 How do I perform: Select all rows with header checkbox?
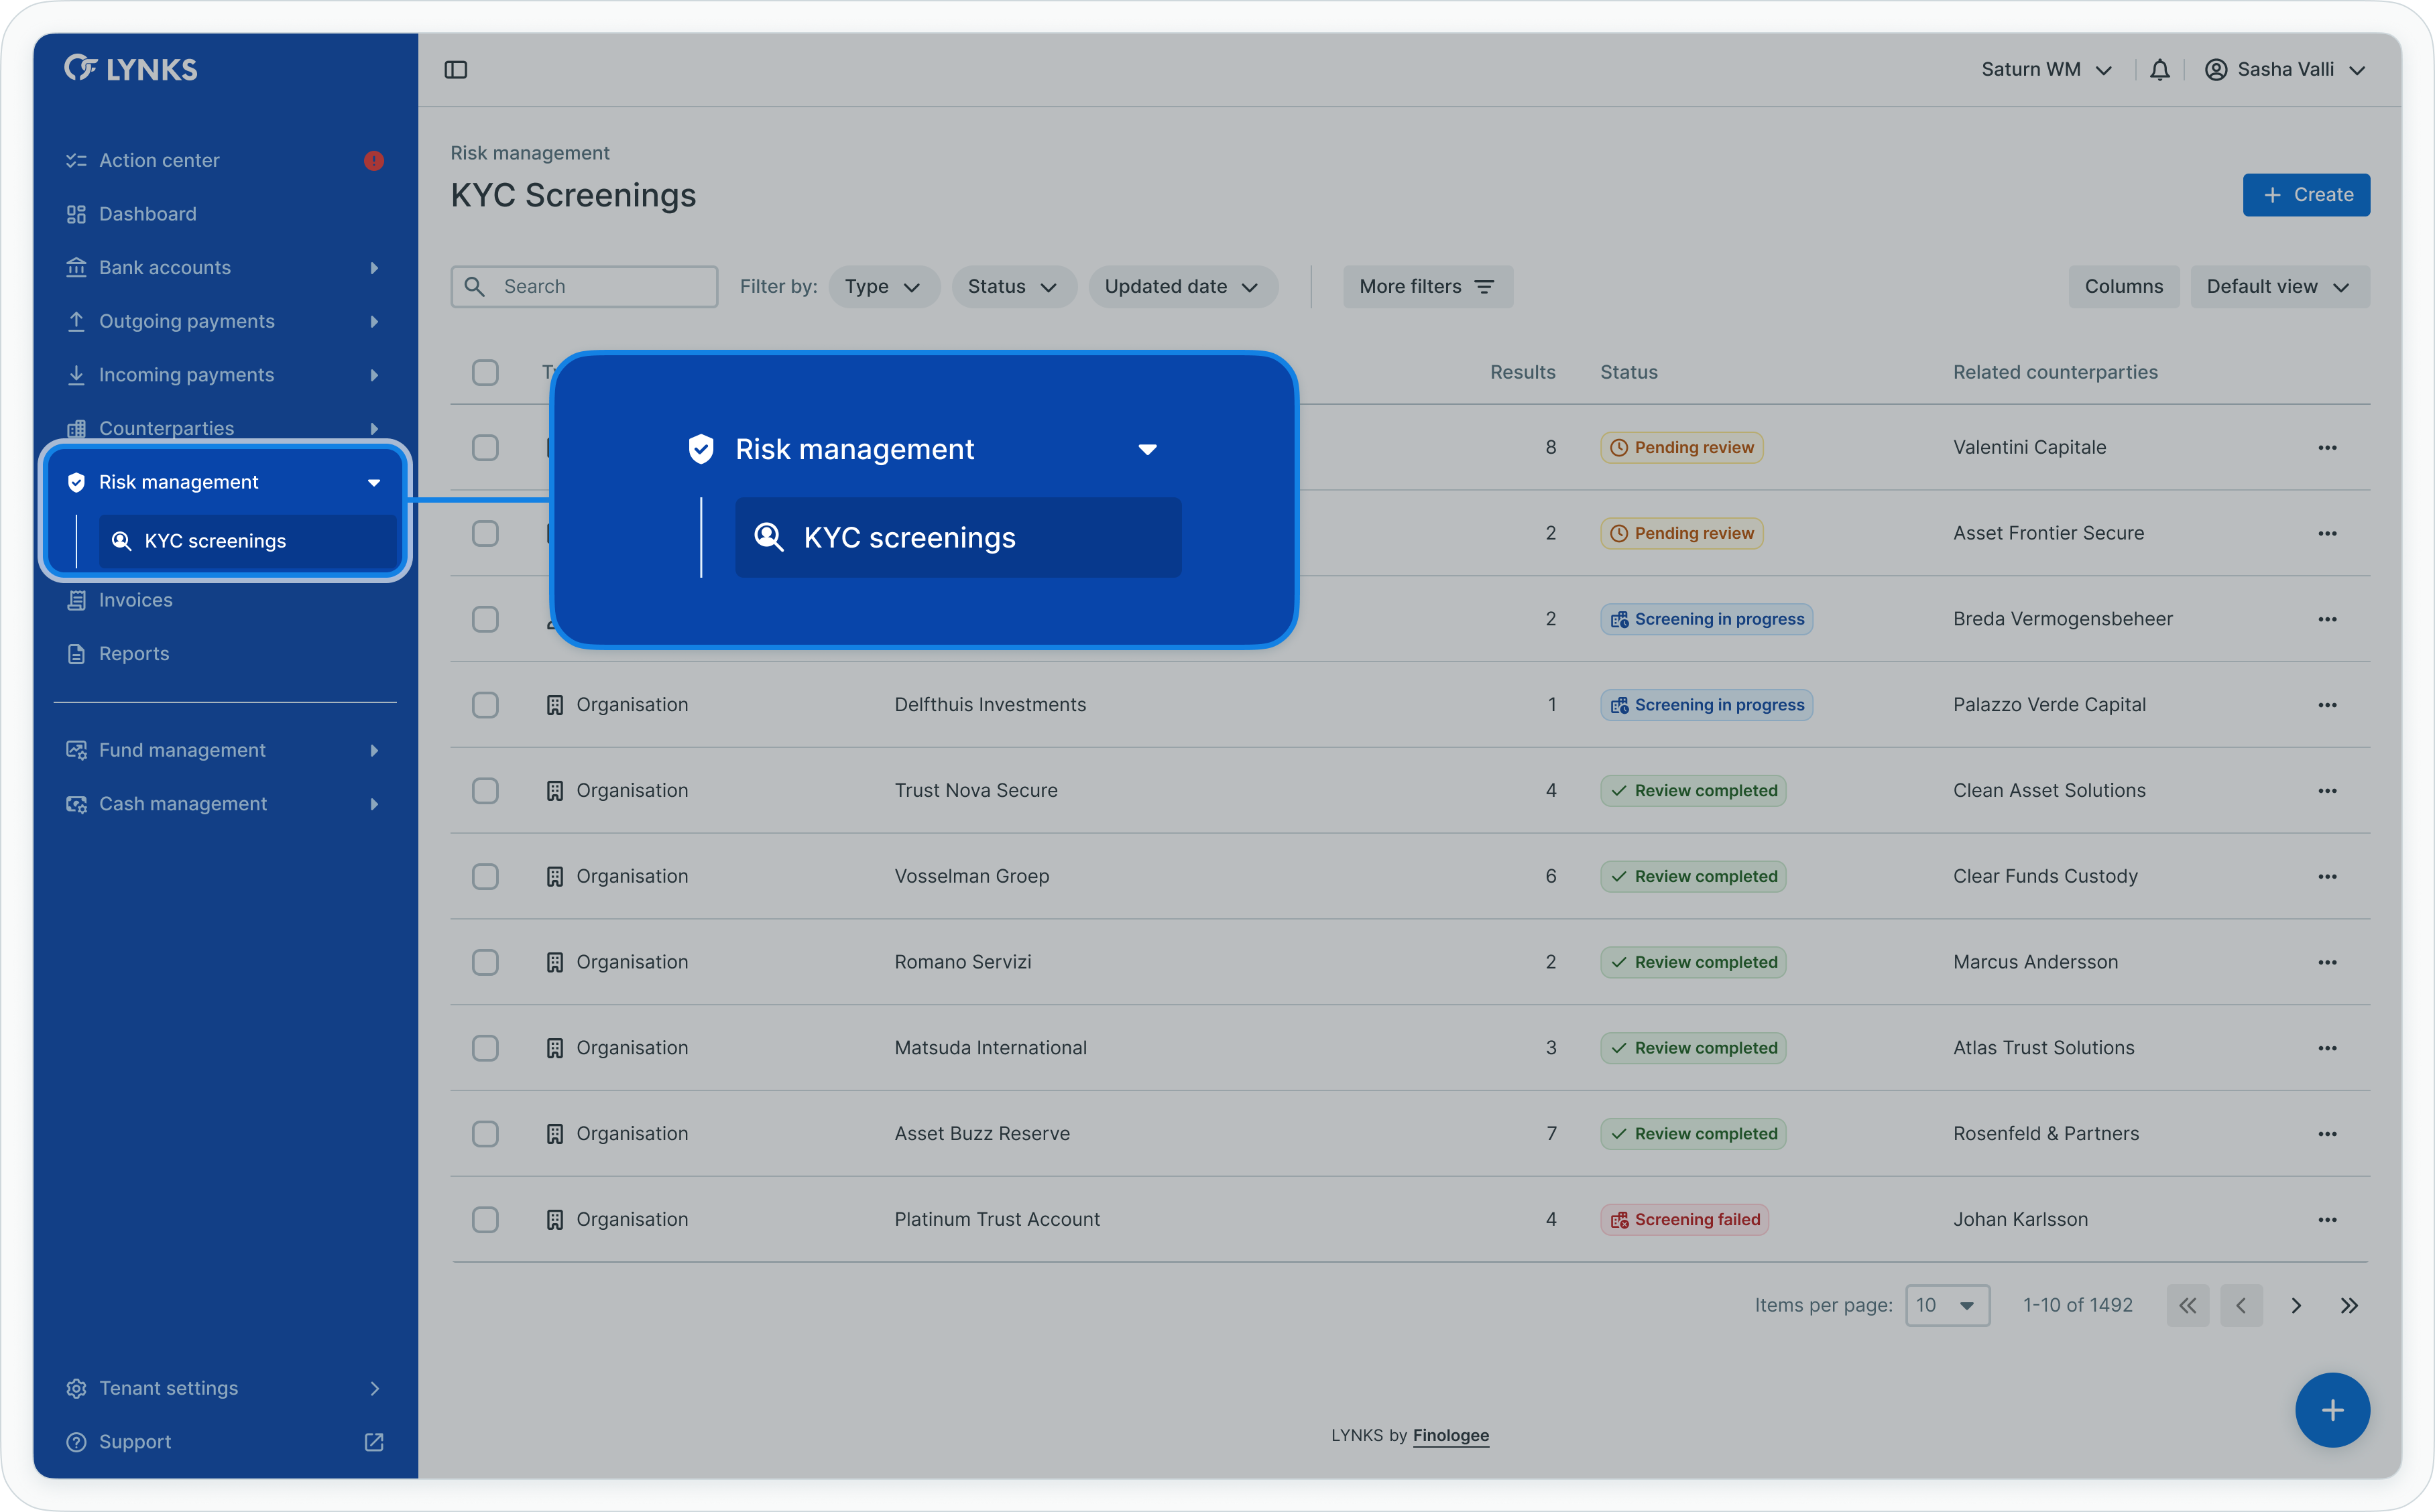[x=485, y=372]
